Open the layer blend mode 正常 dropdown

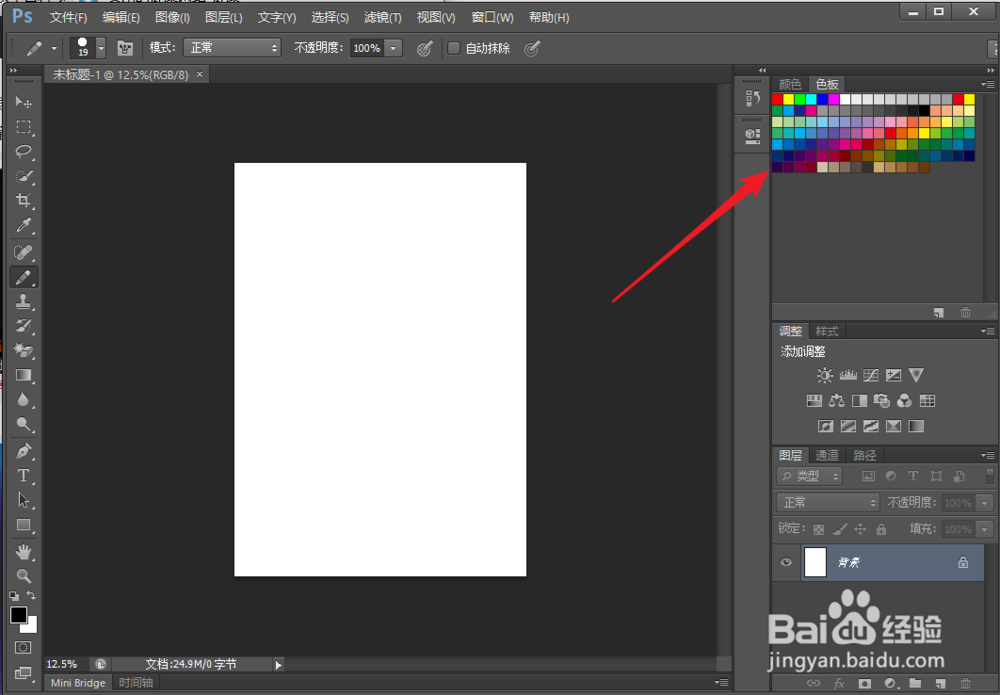[828, 502]
